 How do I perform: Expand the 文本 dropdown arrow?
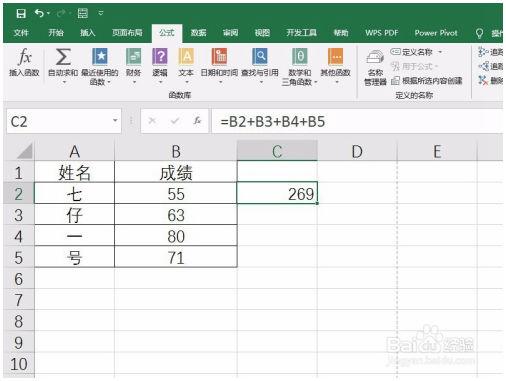pyautogui.click(x=187, y=82)
